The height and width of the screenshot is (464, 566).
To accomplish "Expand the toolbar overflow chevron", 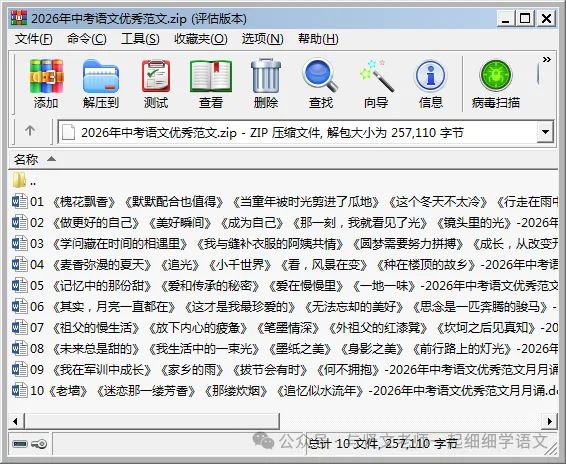I will pos(547,60).
